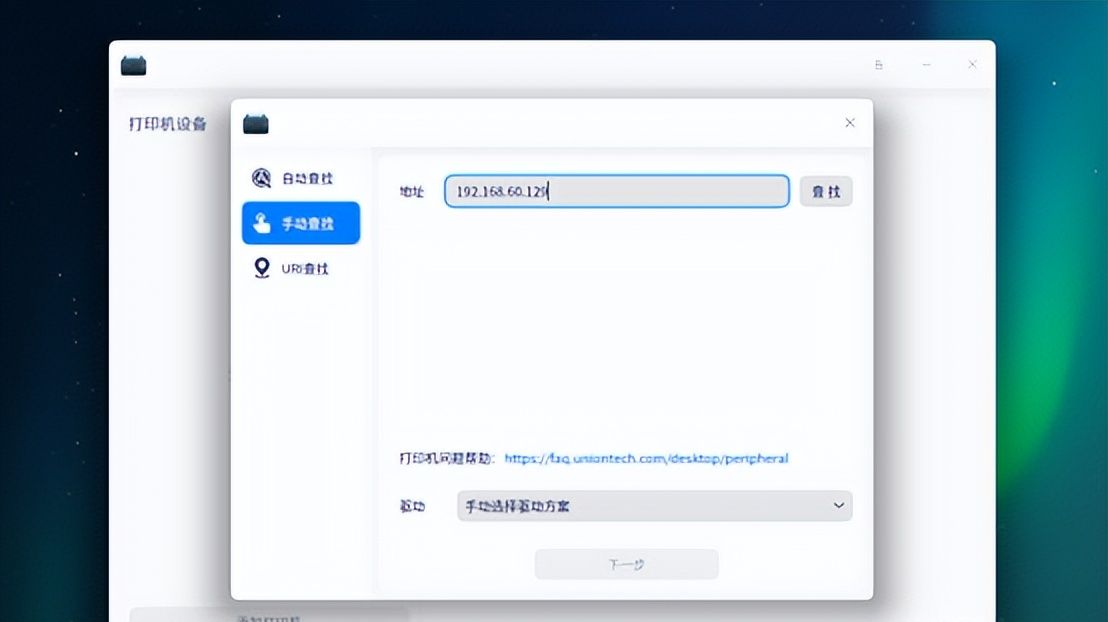This screenshot has height=622, width=1108.
Task: Open the manual driver scheme combo box
Action: [655, 506]
